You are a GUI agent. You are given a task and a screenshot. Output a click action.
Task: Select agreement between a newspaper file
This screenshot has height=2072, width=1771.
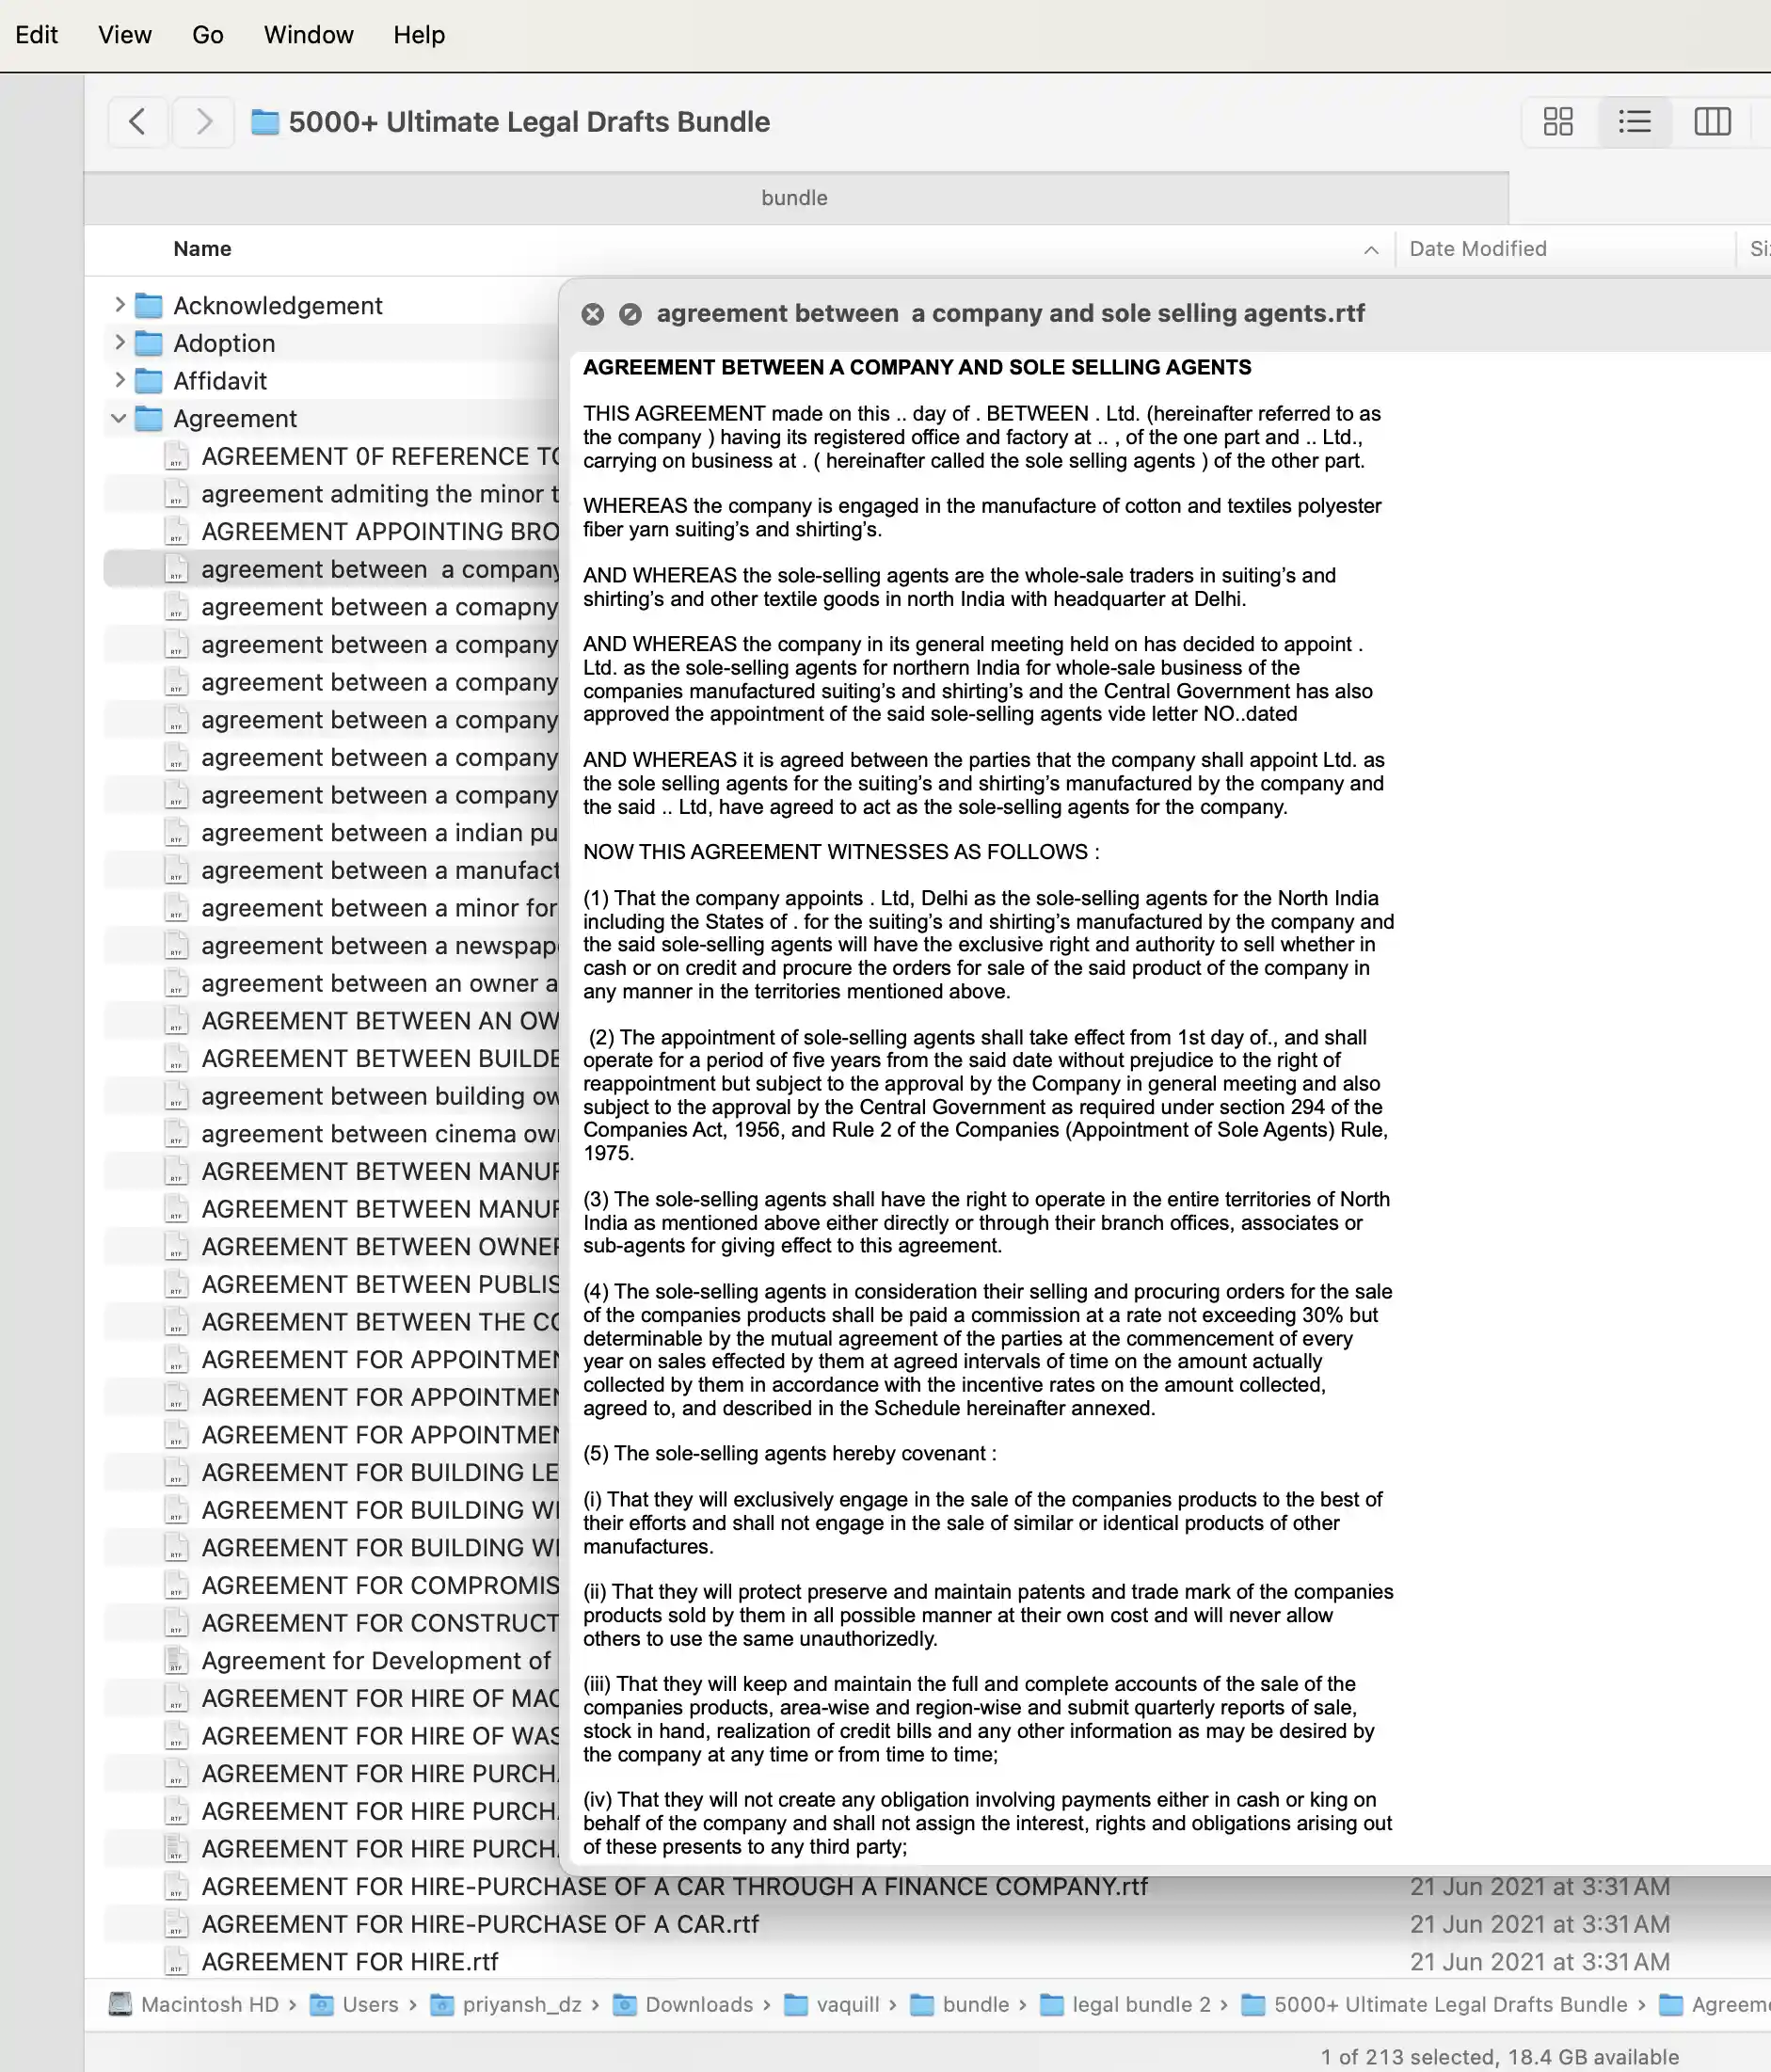point(380,946)
